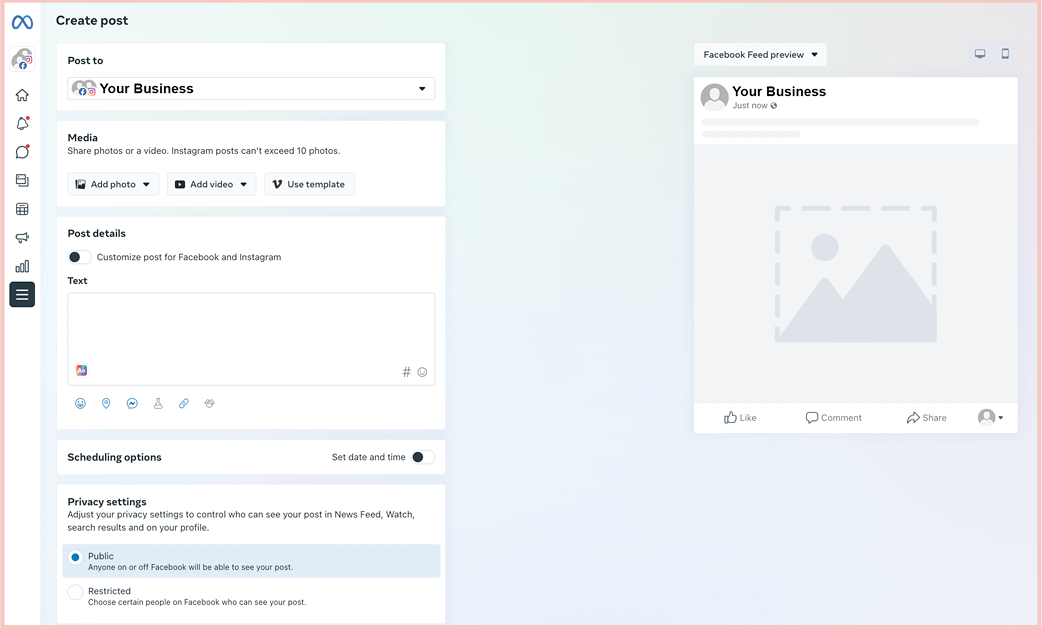Switch preview to desktop view icon
The width and height of the screenshot is (1042, 629).
pos(980,54)
